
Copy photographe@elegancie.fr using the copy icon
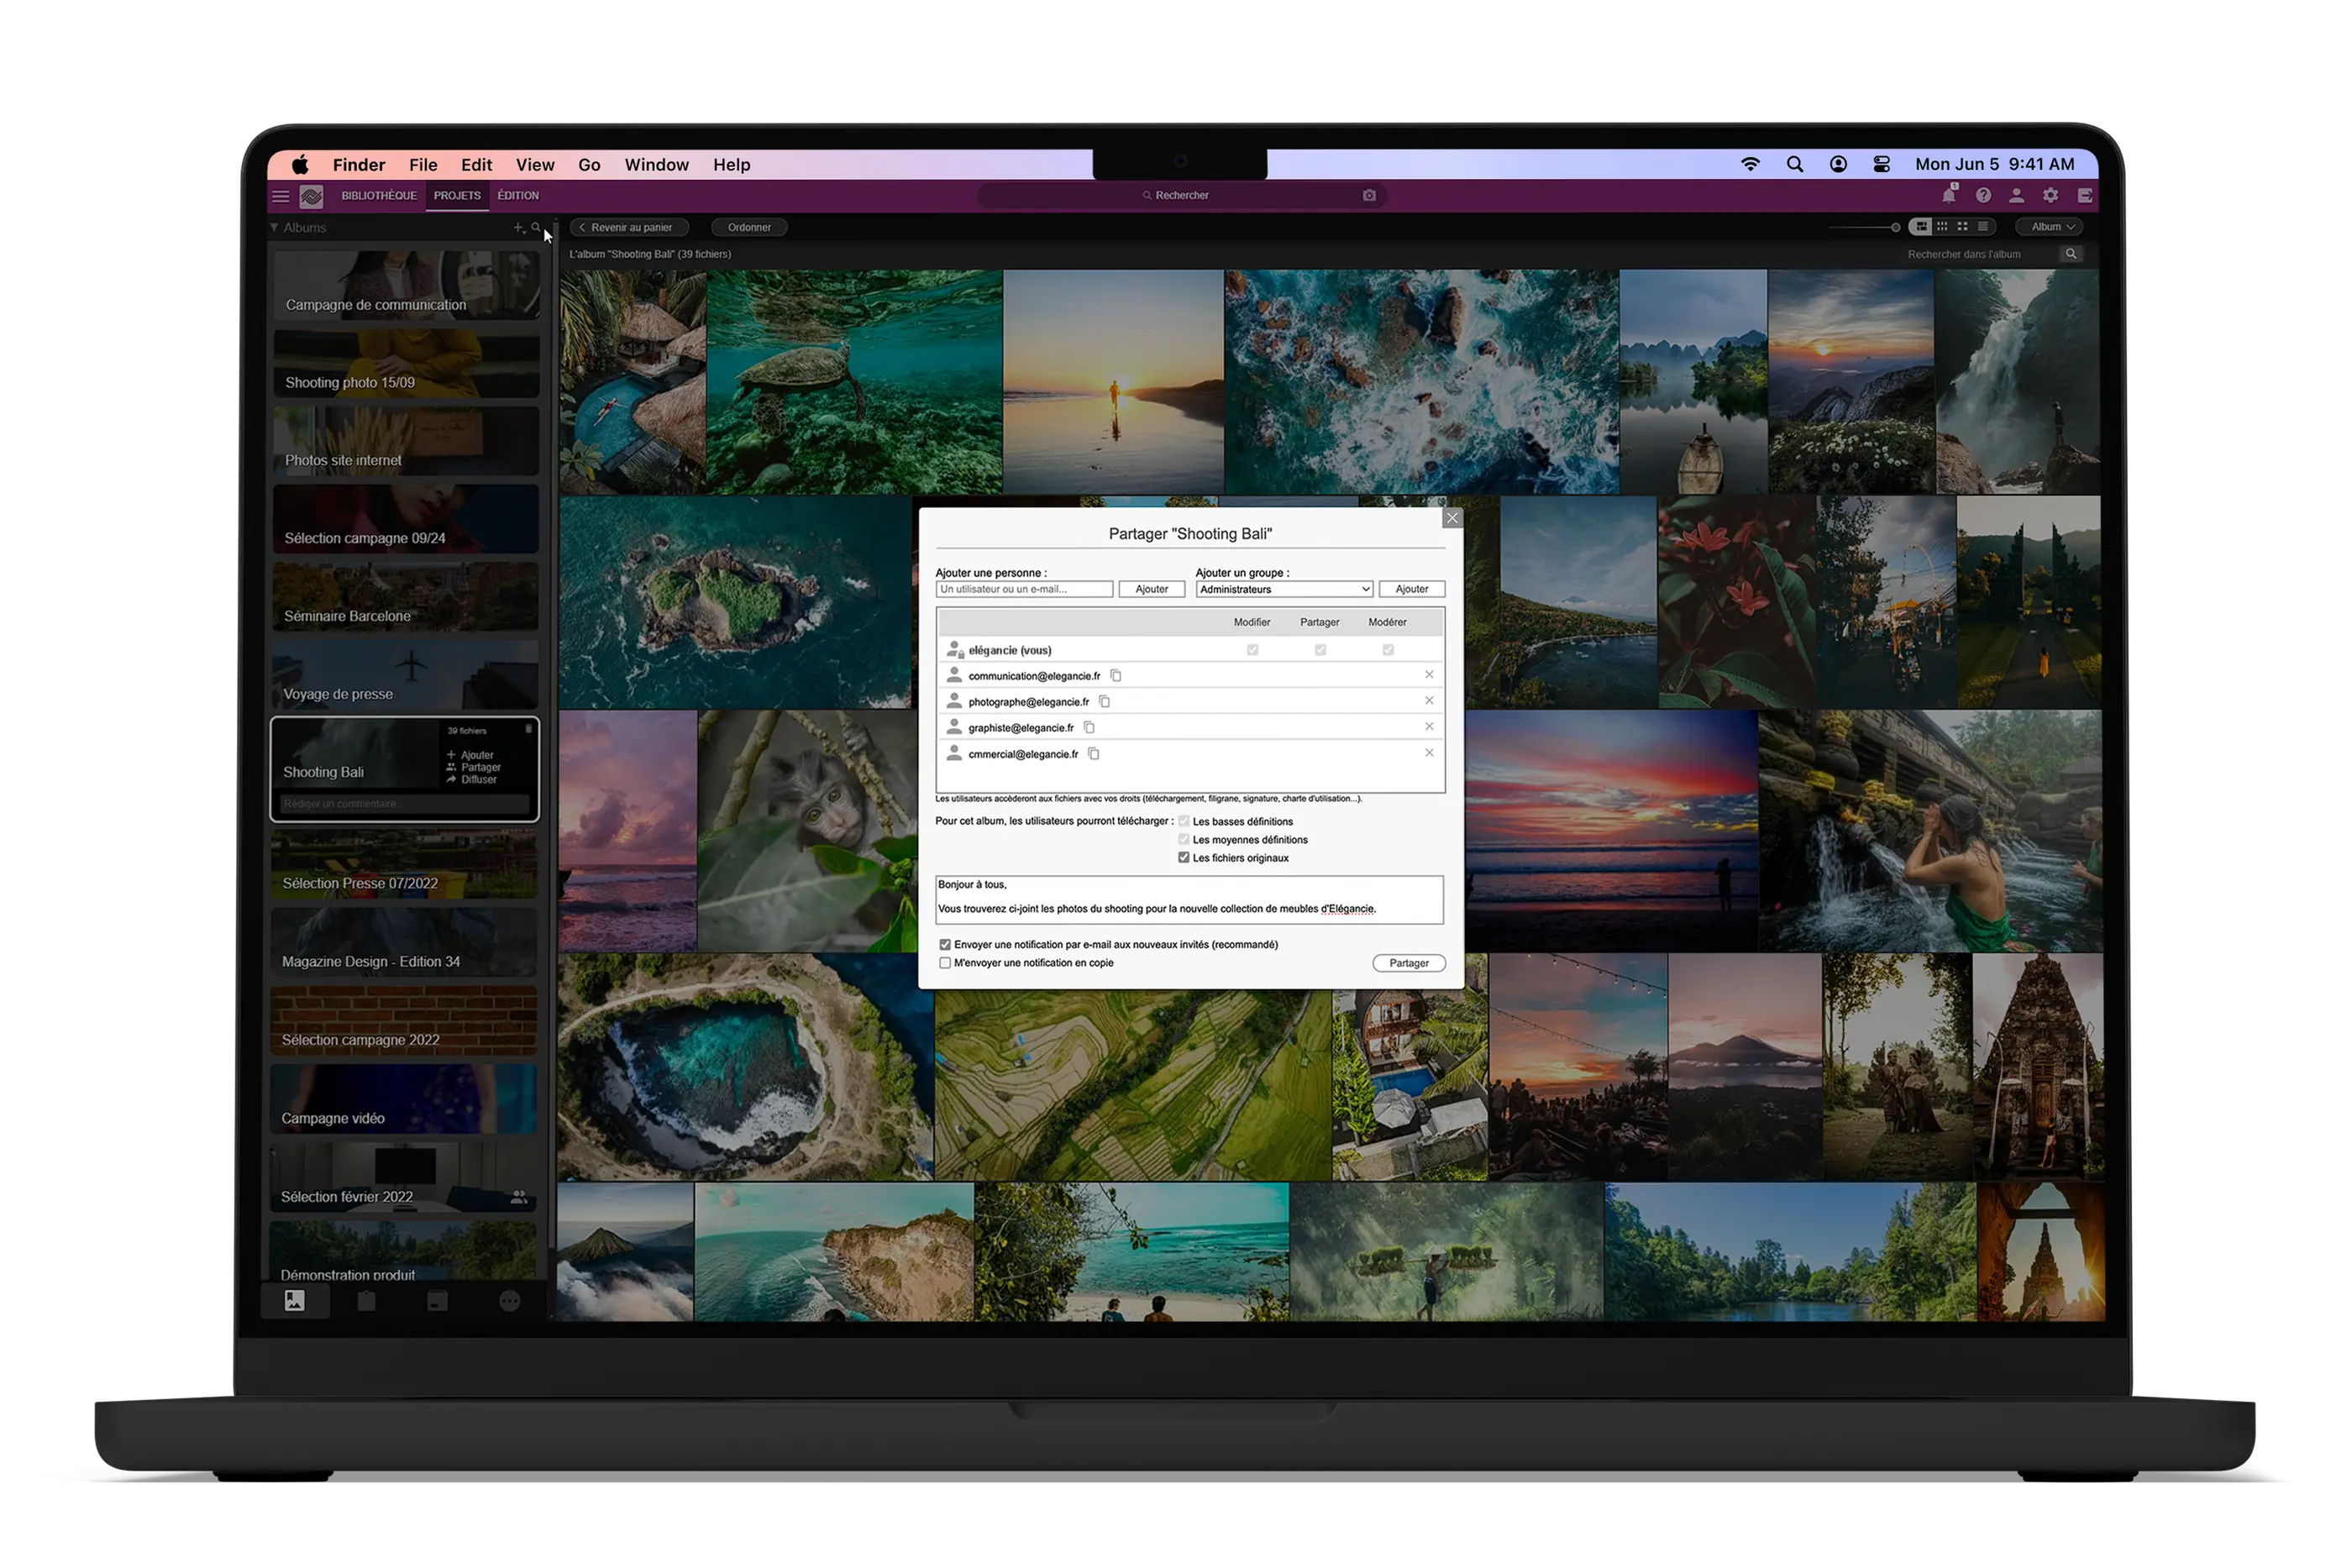(x=1104, y=701)
